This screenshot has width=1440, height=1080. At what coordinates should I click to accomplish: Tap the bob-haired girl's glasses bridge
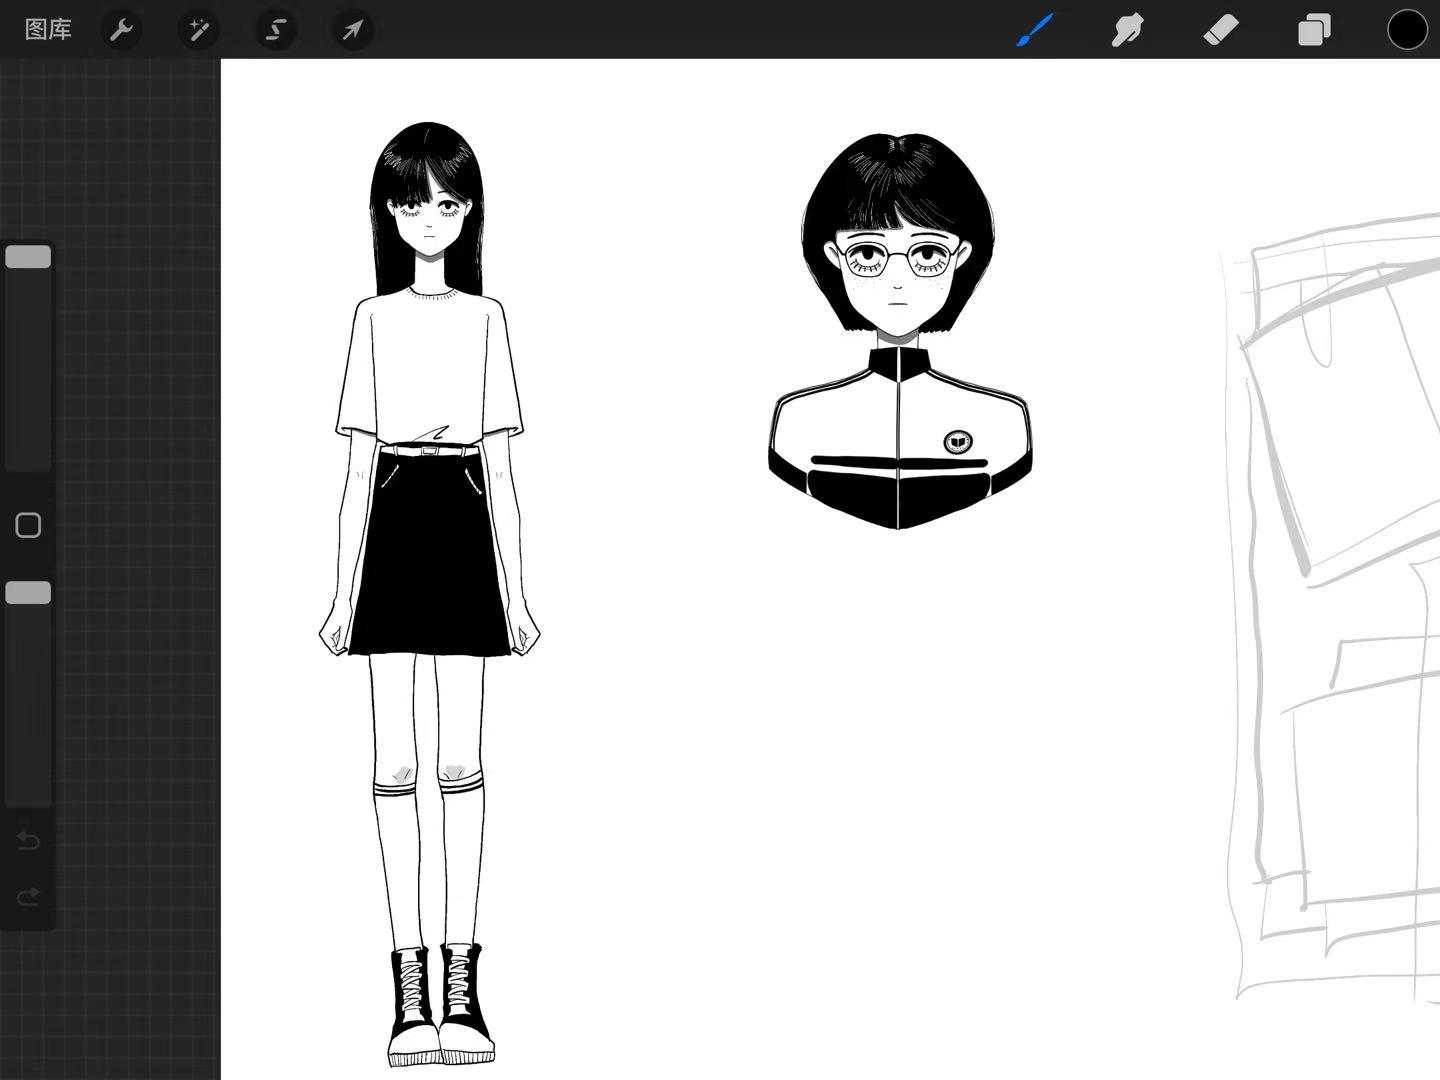[897, 257]
